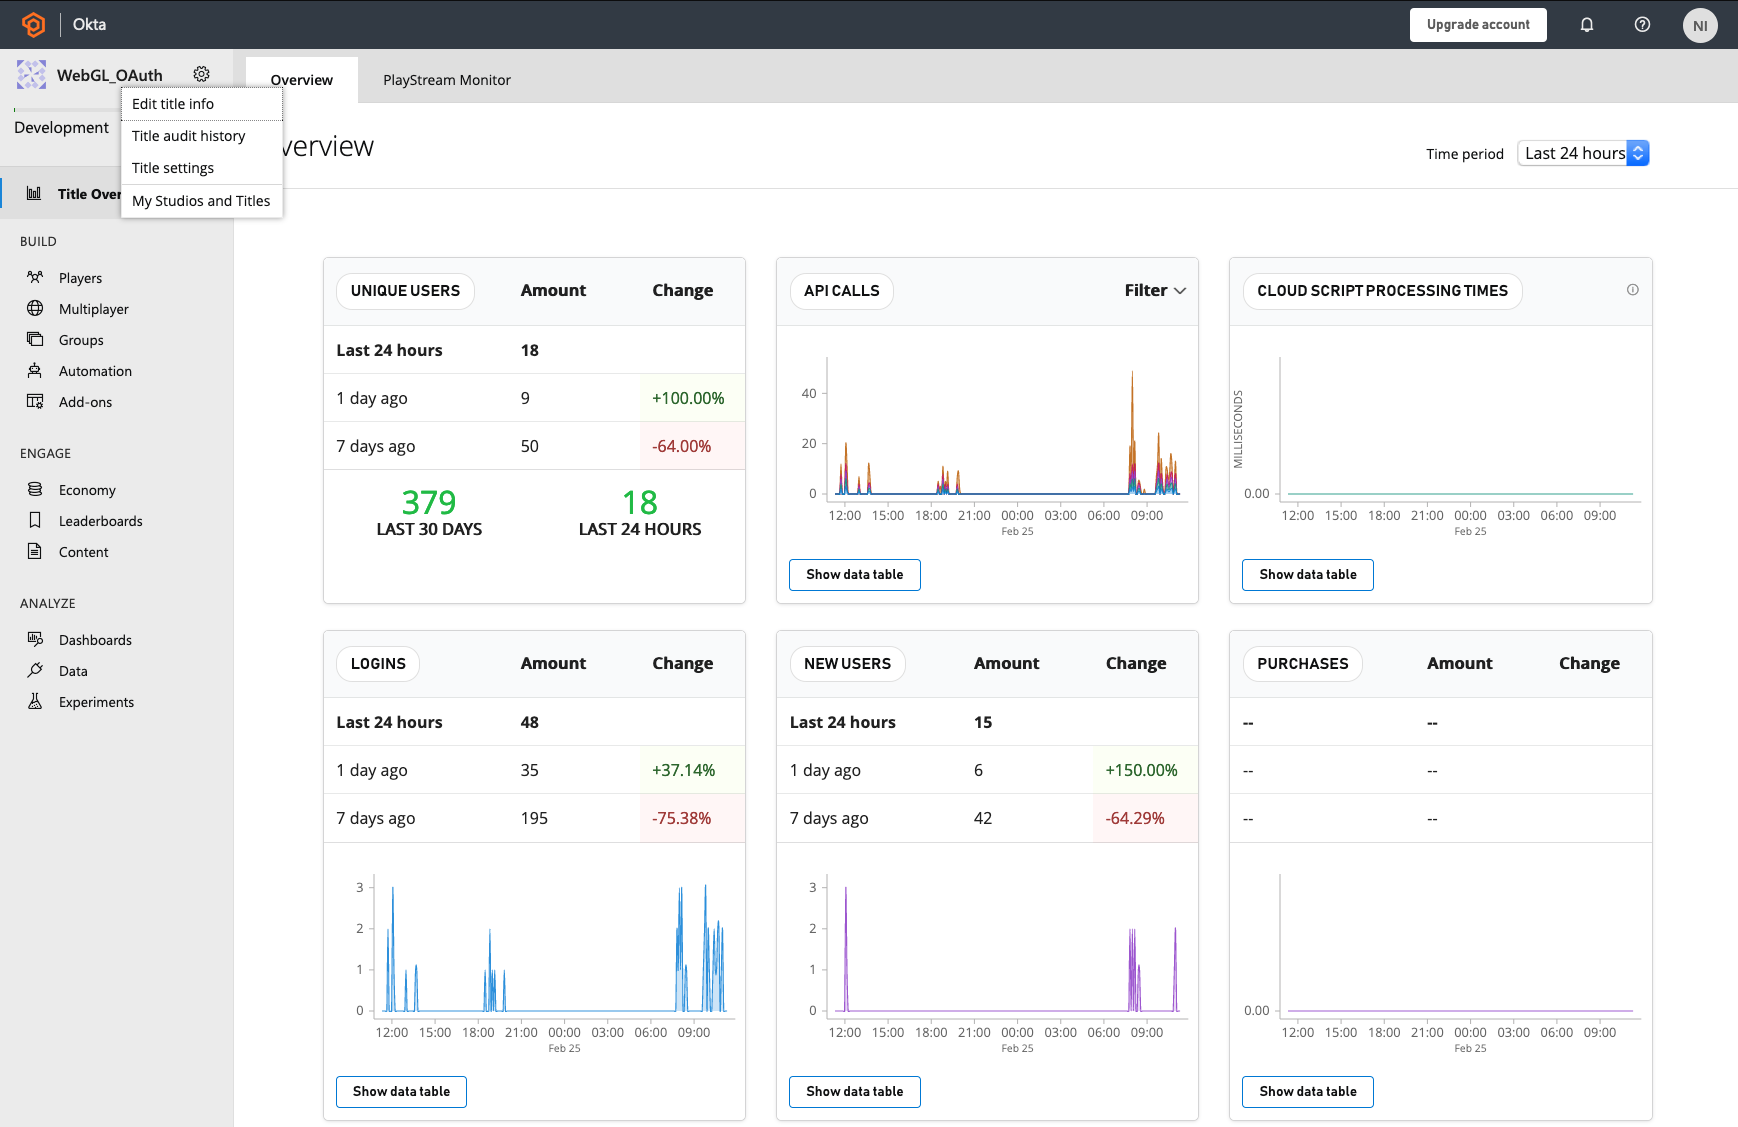The height and width of the screenshot is (1127, 1738).
Task: Click the Players icon in sidebar
Action: coord(35,278)
